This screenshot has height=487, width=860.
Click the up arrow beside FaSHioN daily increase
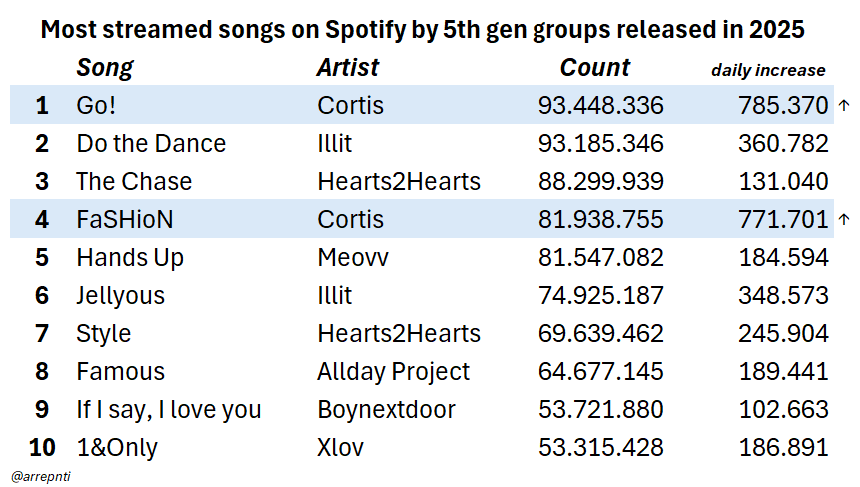pos(845,219)
